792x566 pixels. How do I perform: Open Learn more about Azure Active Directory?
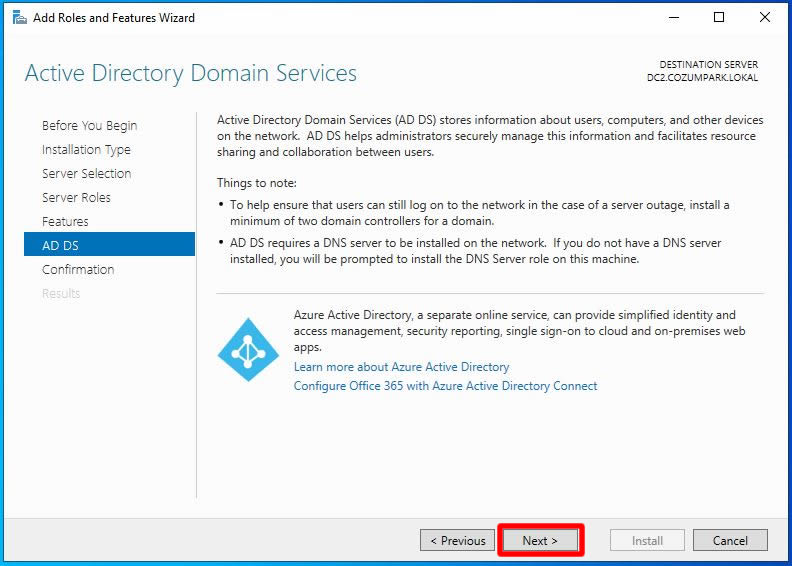[x=401, y=367]
